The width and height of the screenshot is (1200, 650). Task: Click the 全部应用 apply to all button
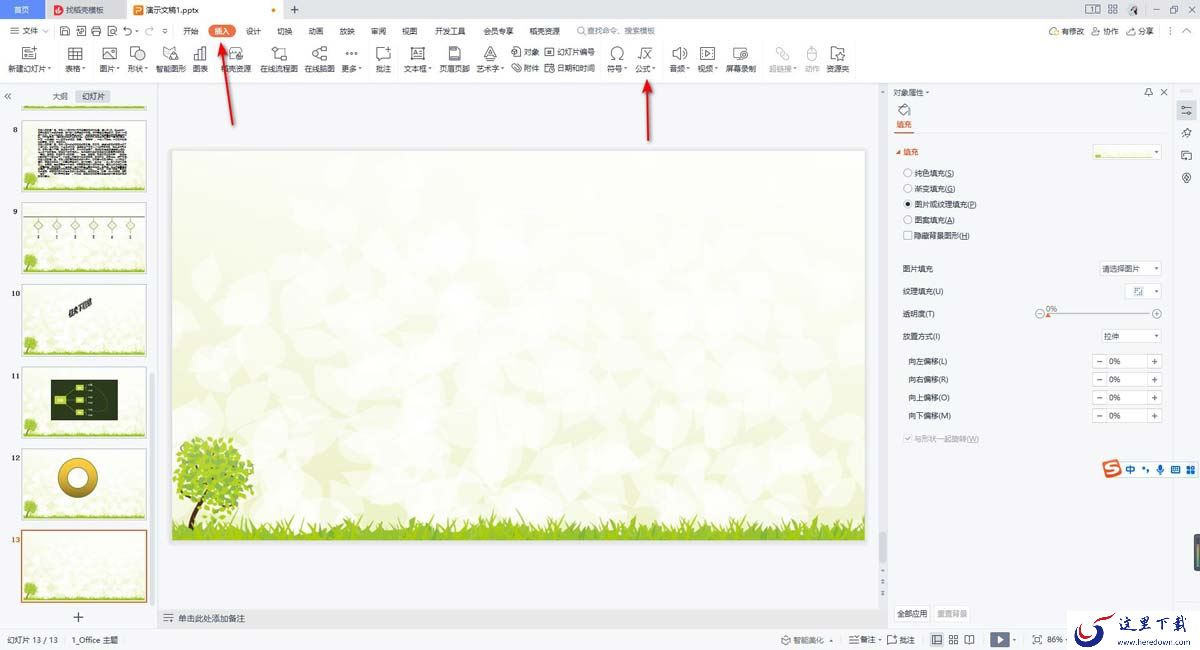(911, 613)
